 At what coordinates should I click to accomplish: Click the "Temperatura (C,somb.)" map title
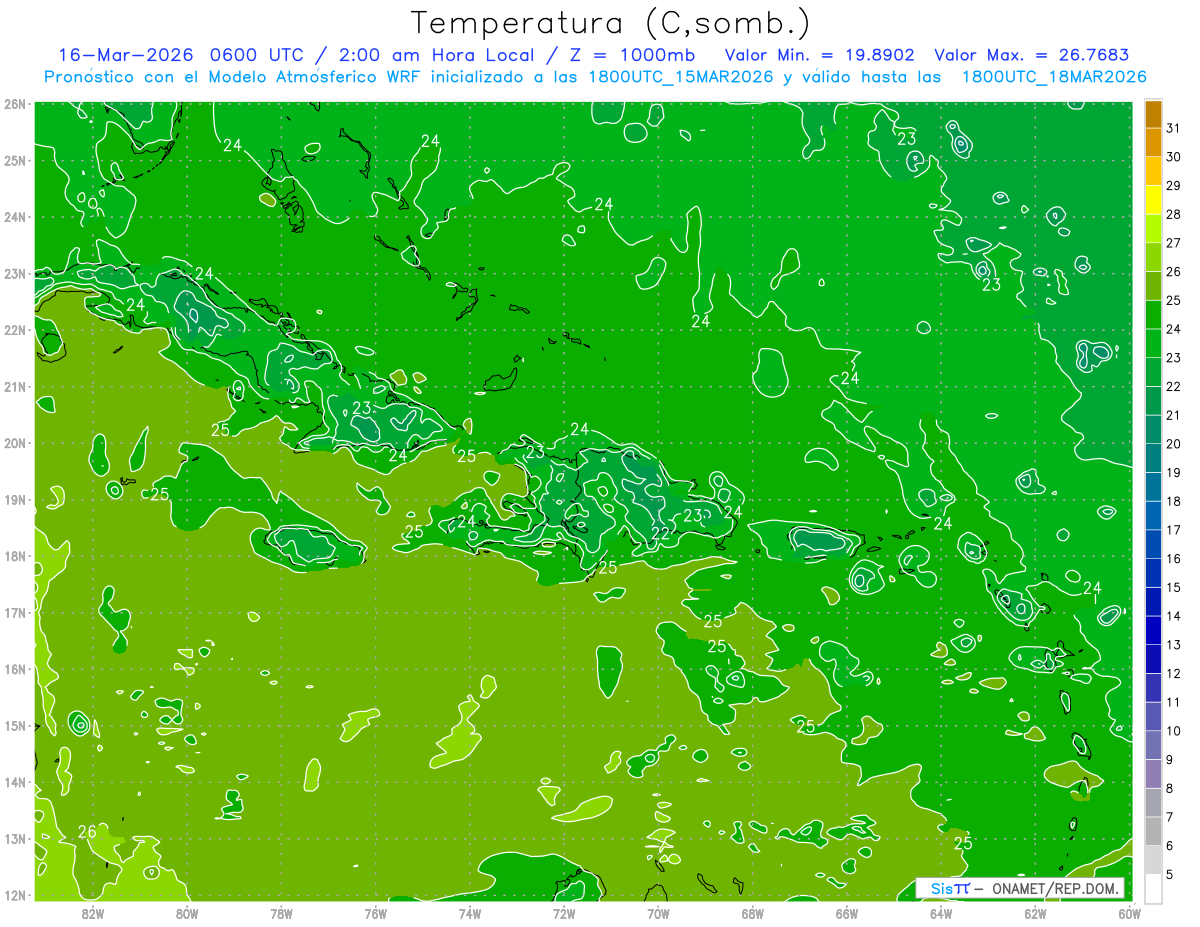(610, 23)
